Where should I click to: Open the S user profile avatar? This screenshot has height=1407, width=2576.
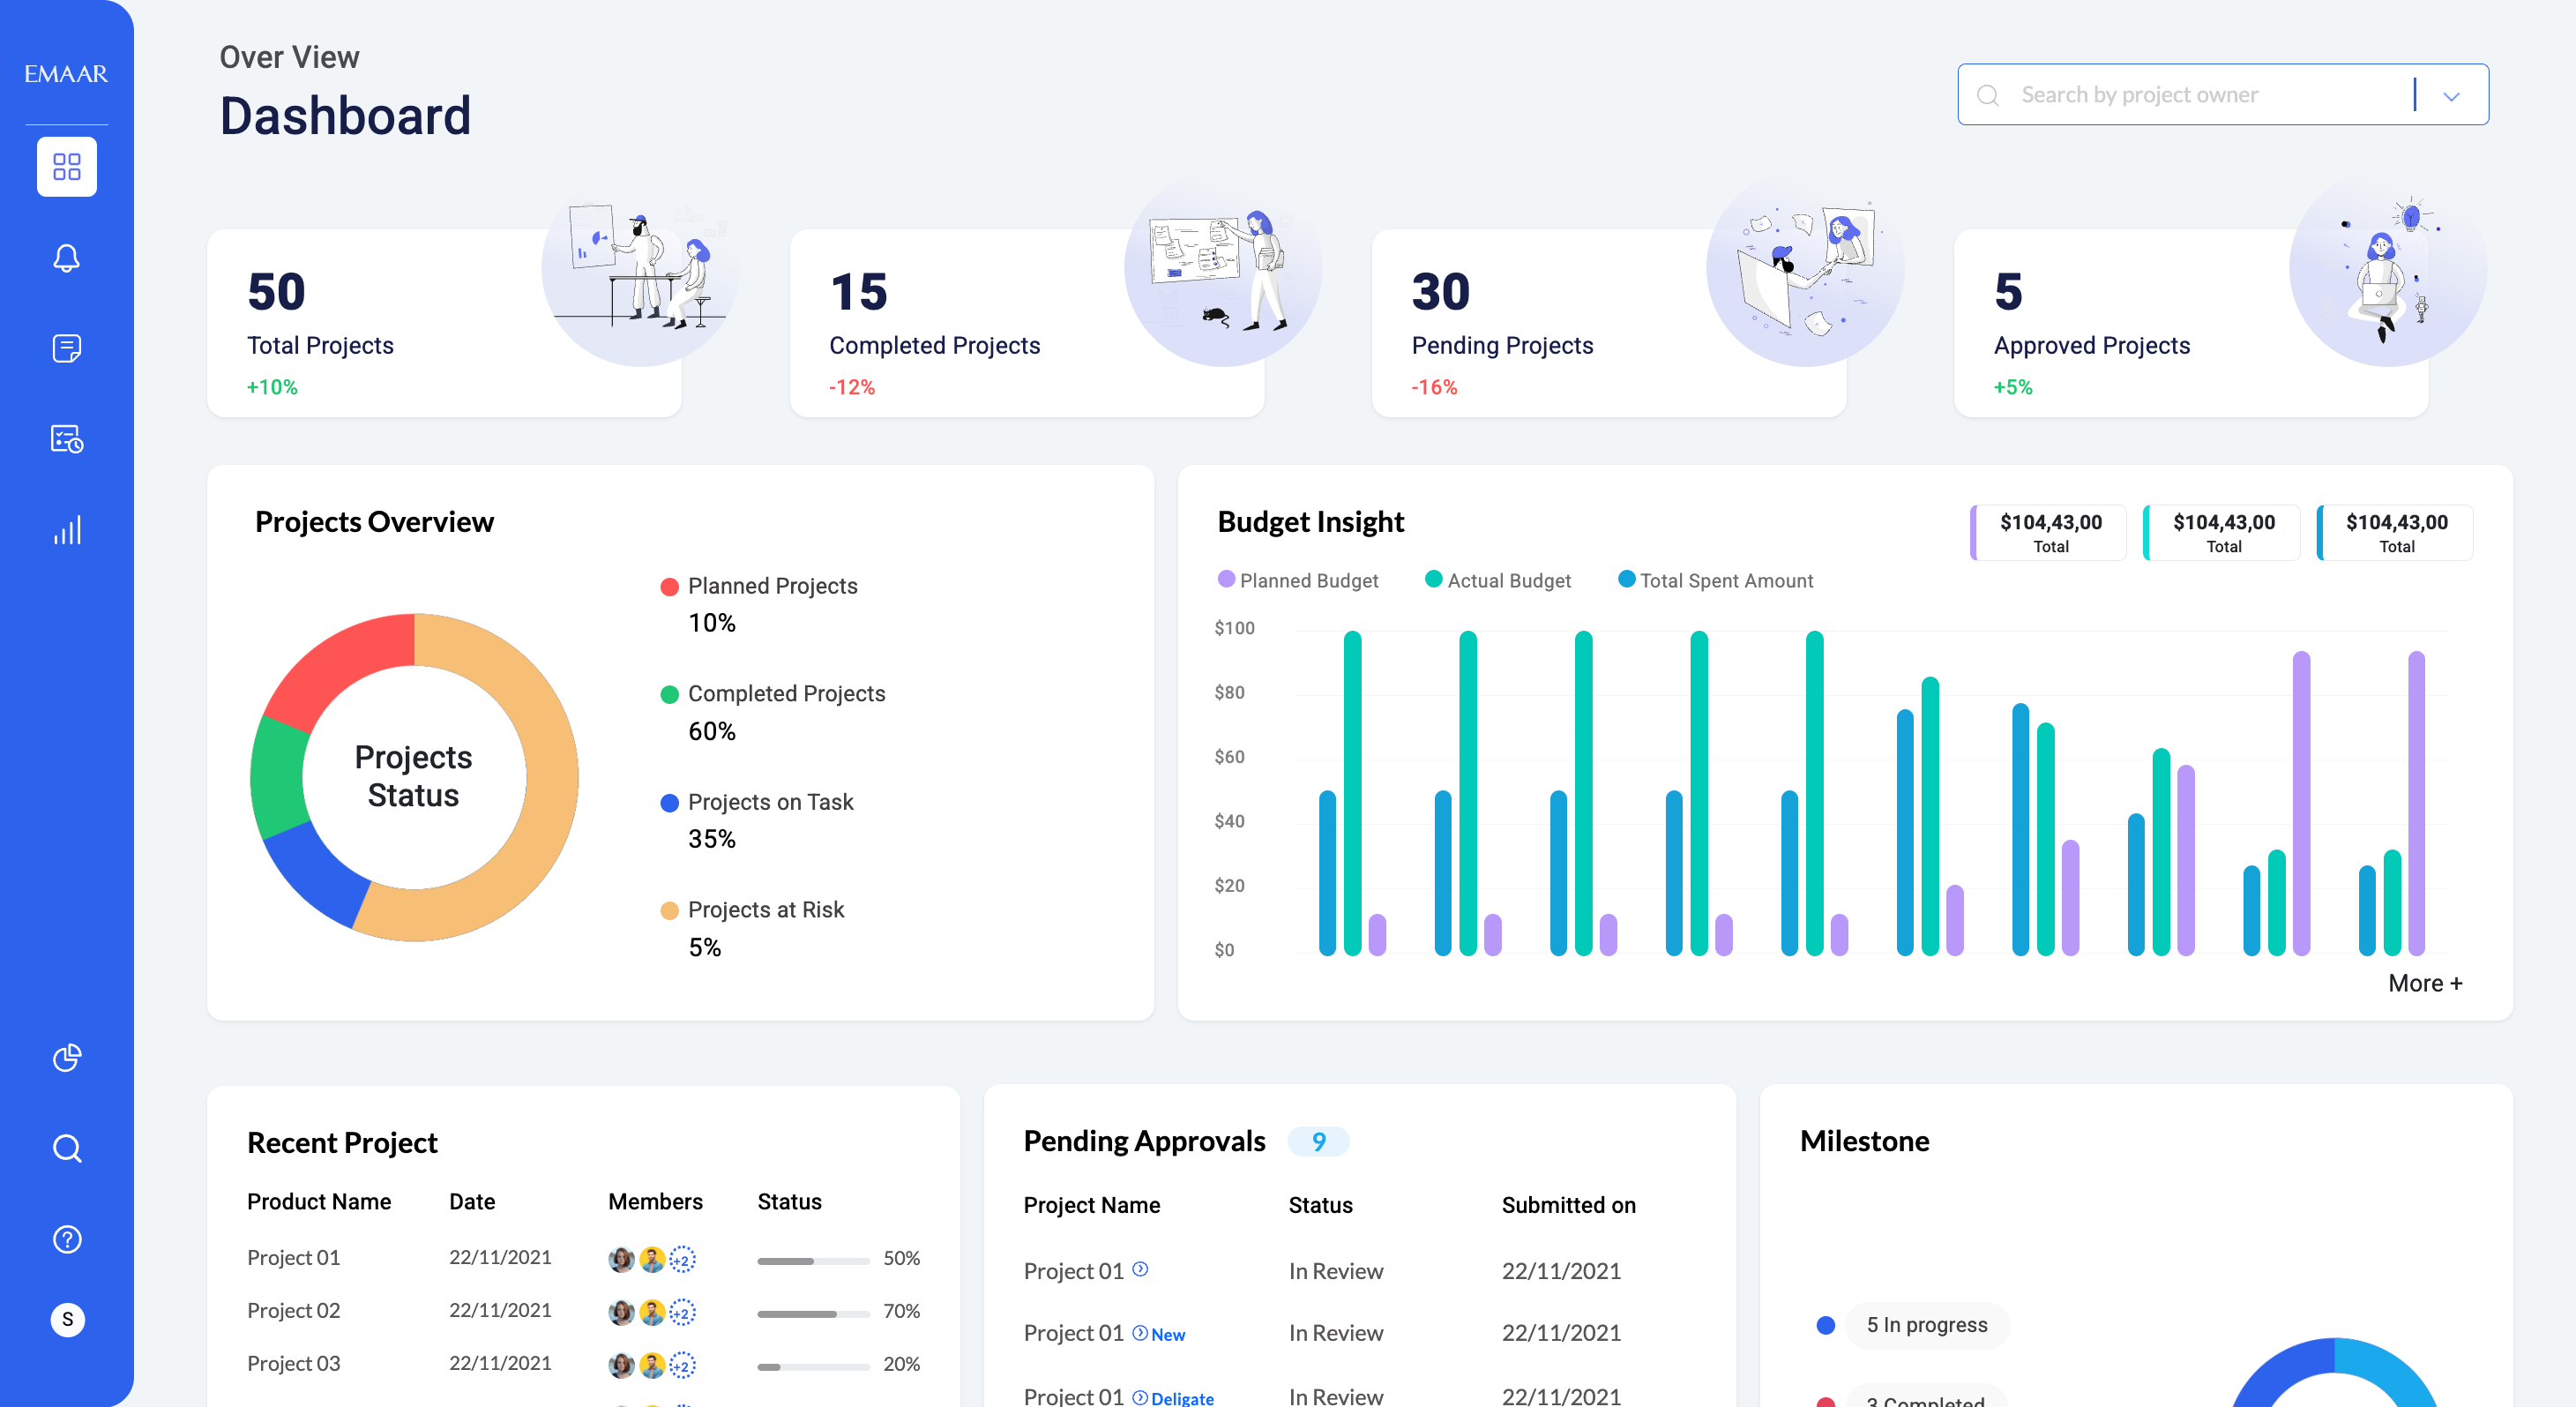click(x=67, y=1320)
